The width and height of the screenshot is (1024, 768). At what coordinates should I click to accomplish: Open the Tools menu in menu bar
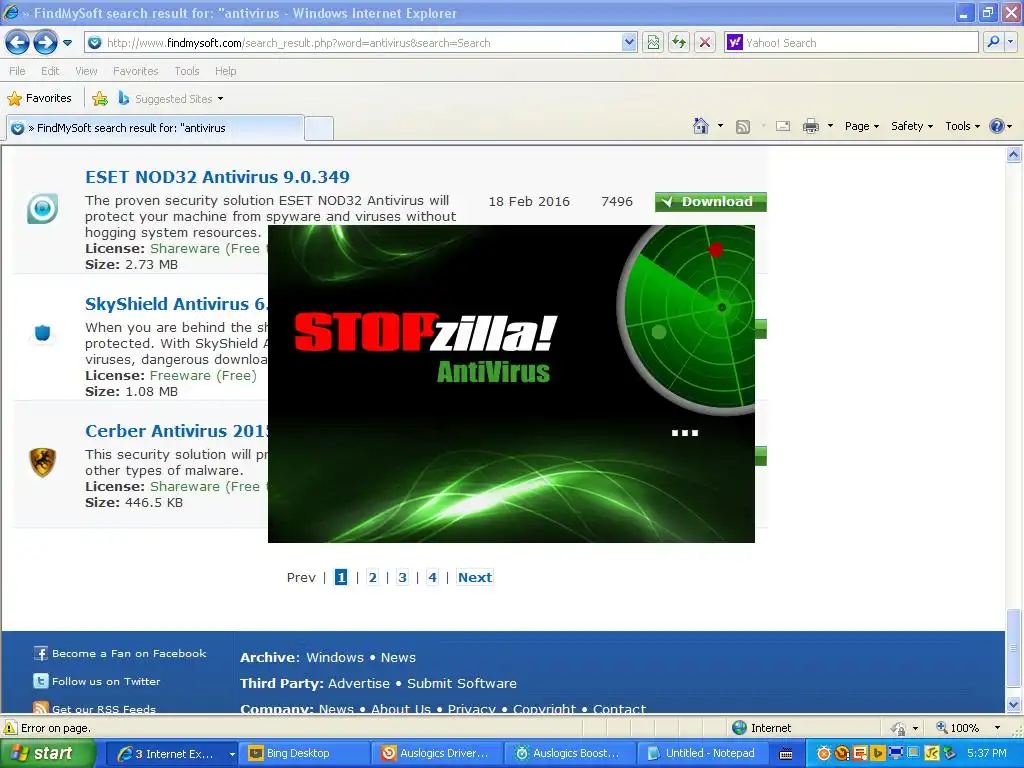coord(187,71)
